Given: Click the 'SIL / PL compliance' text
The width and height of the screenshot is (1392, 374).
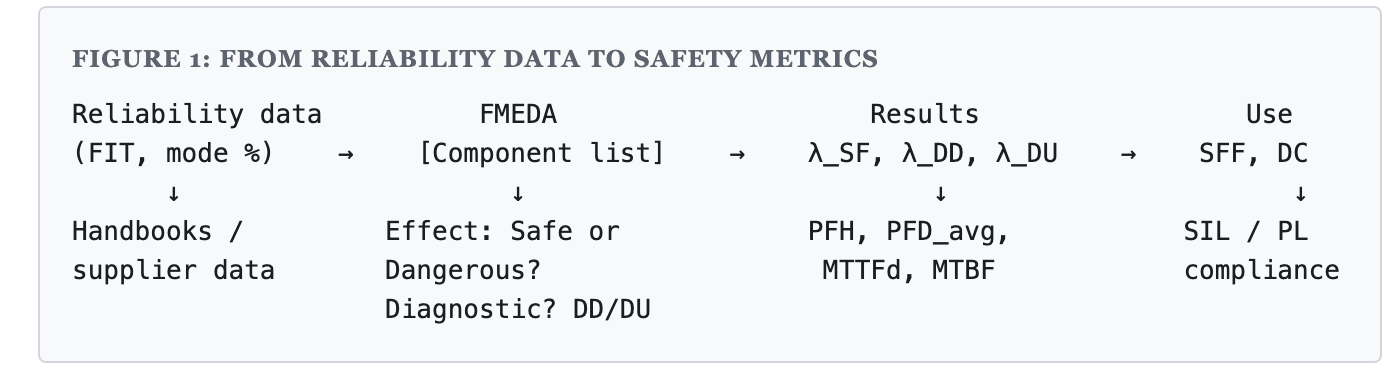Looking at the screenshot, I should [1261, 251].
